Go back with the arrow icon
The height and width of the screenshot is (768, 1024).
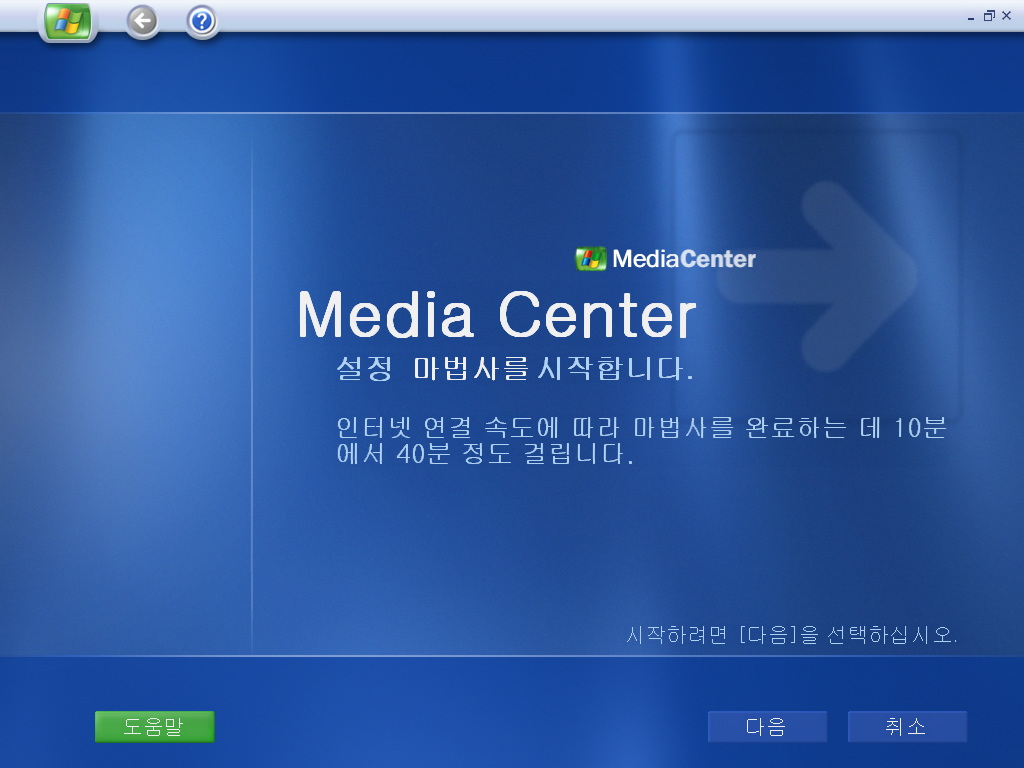[x=142, y=22]
